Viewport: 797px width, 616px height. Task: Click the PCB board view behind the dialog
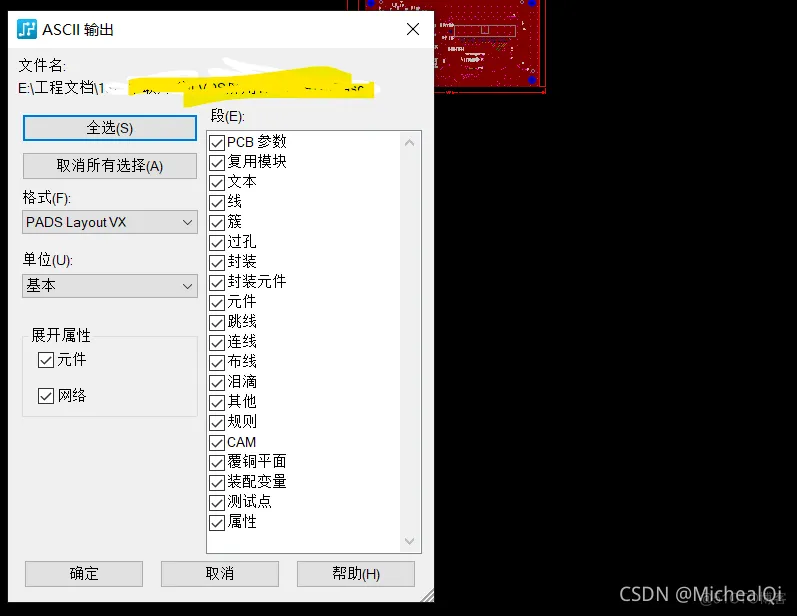coord(491,47)
